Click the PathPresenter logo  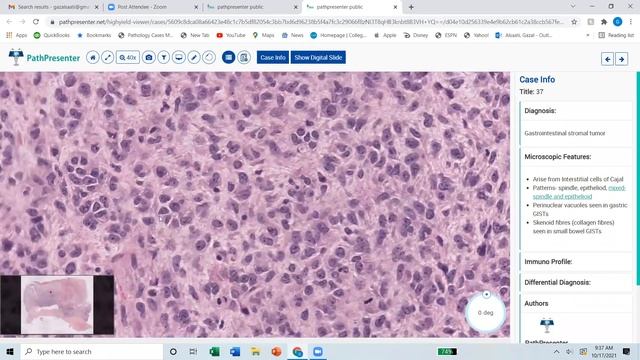point(44,58)
